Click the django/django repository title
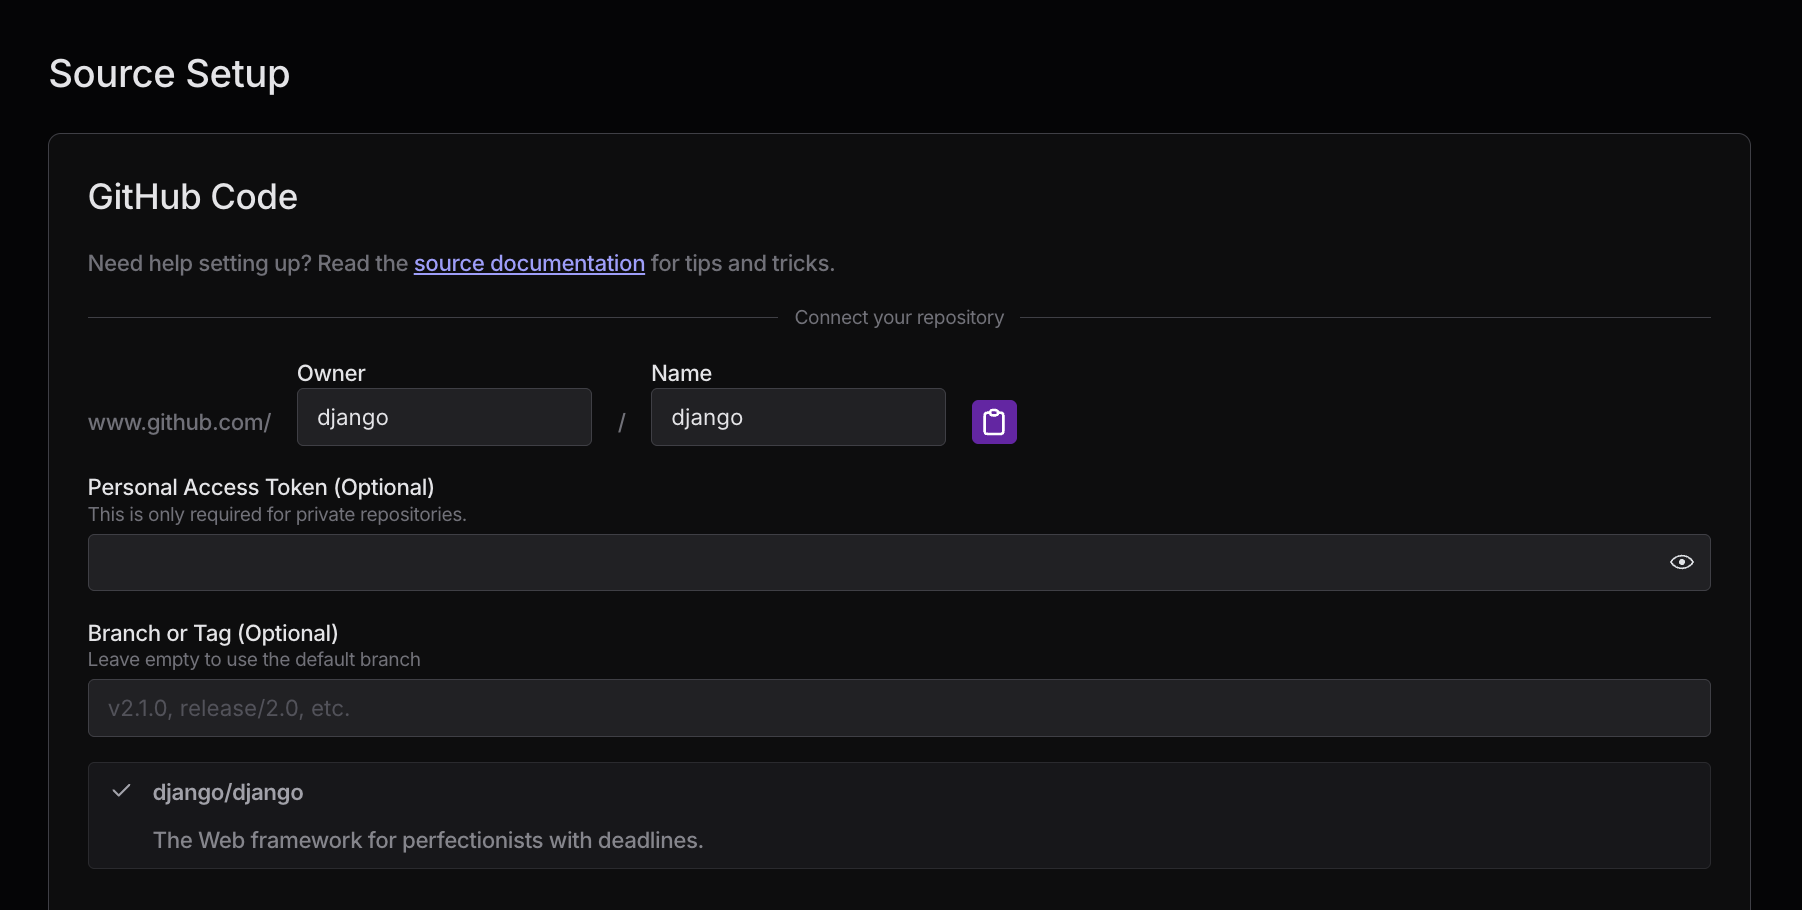 (228, 792)
